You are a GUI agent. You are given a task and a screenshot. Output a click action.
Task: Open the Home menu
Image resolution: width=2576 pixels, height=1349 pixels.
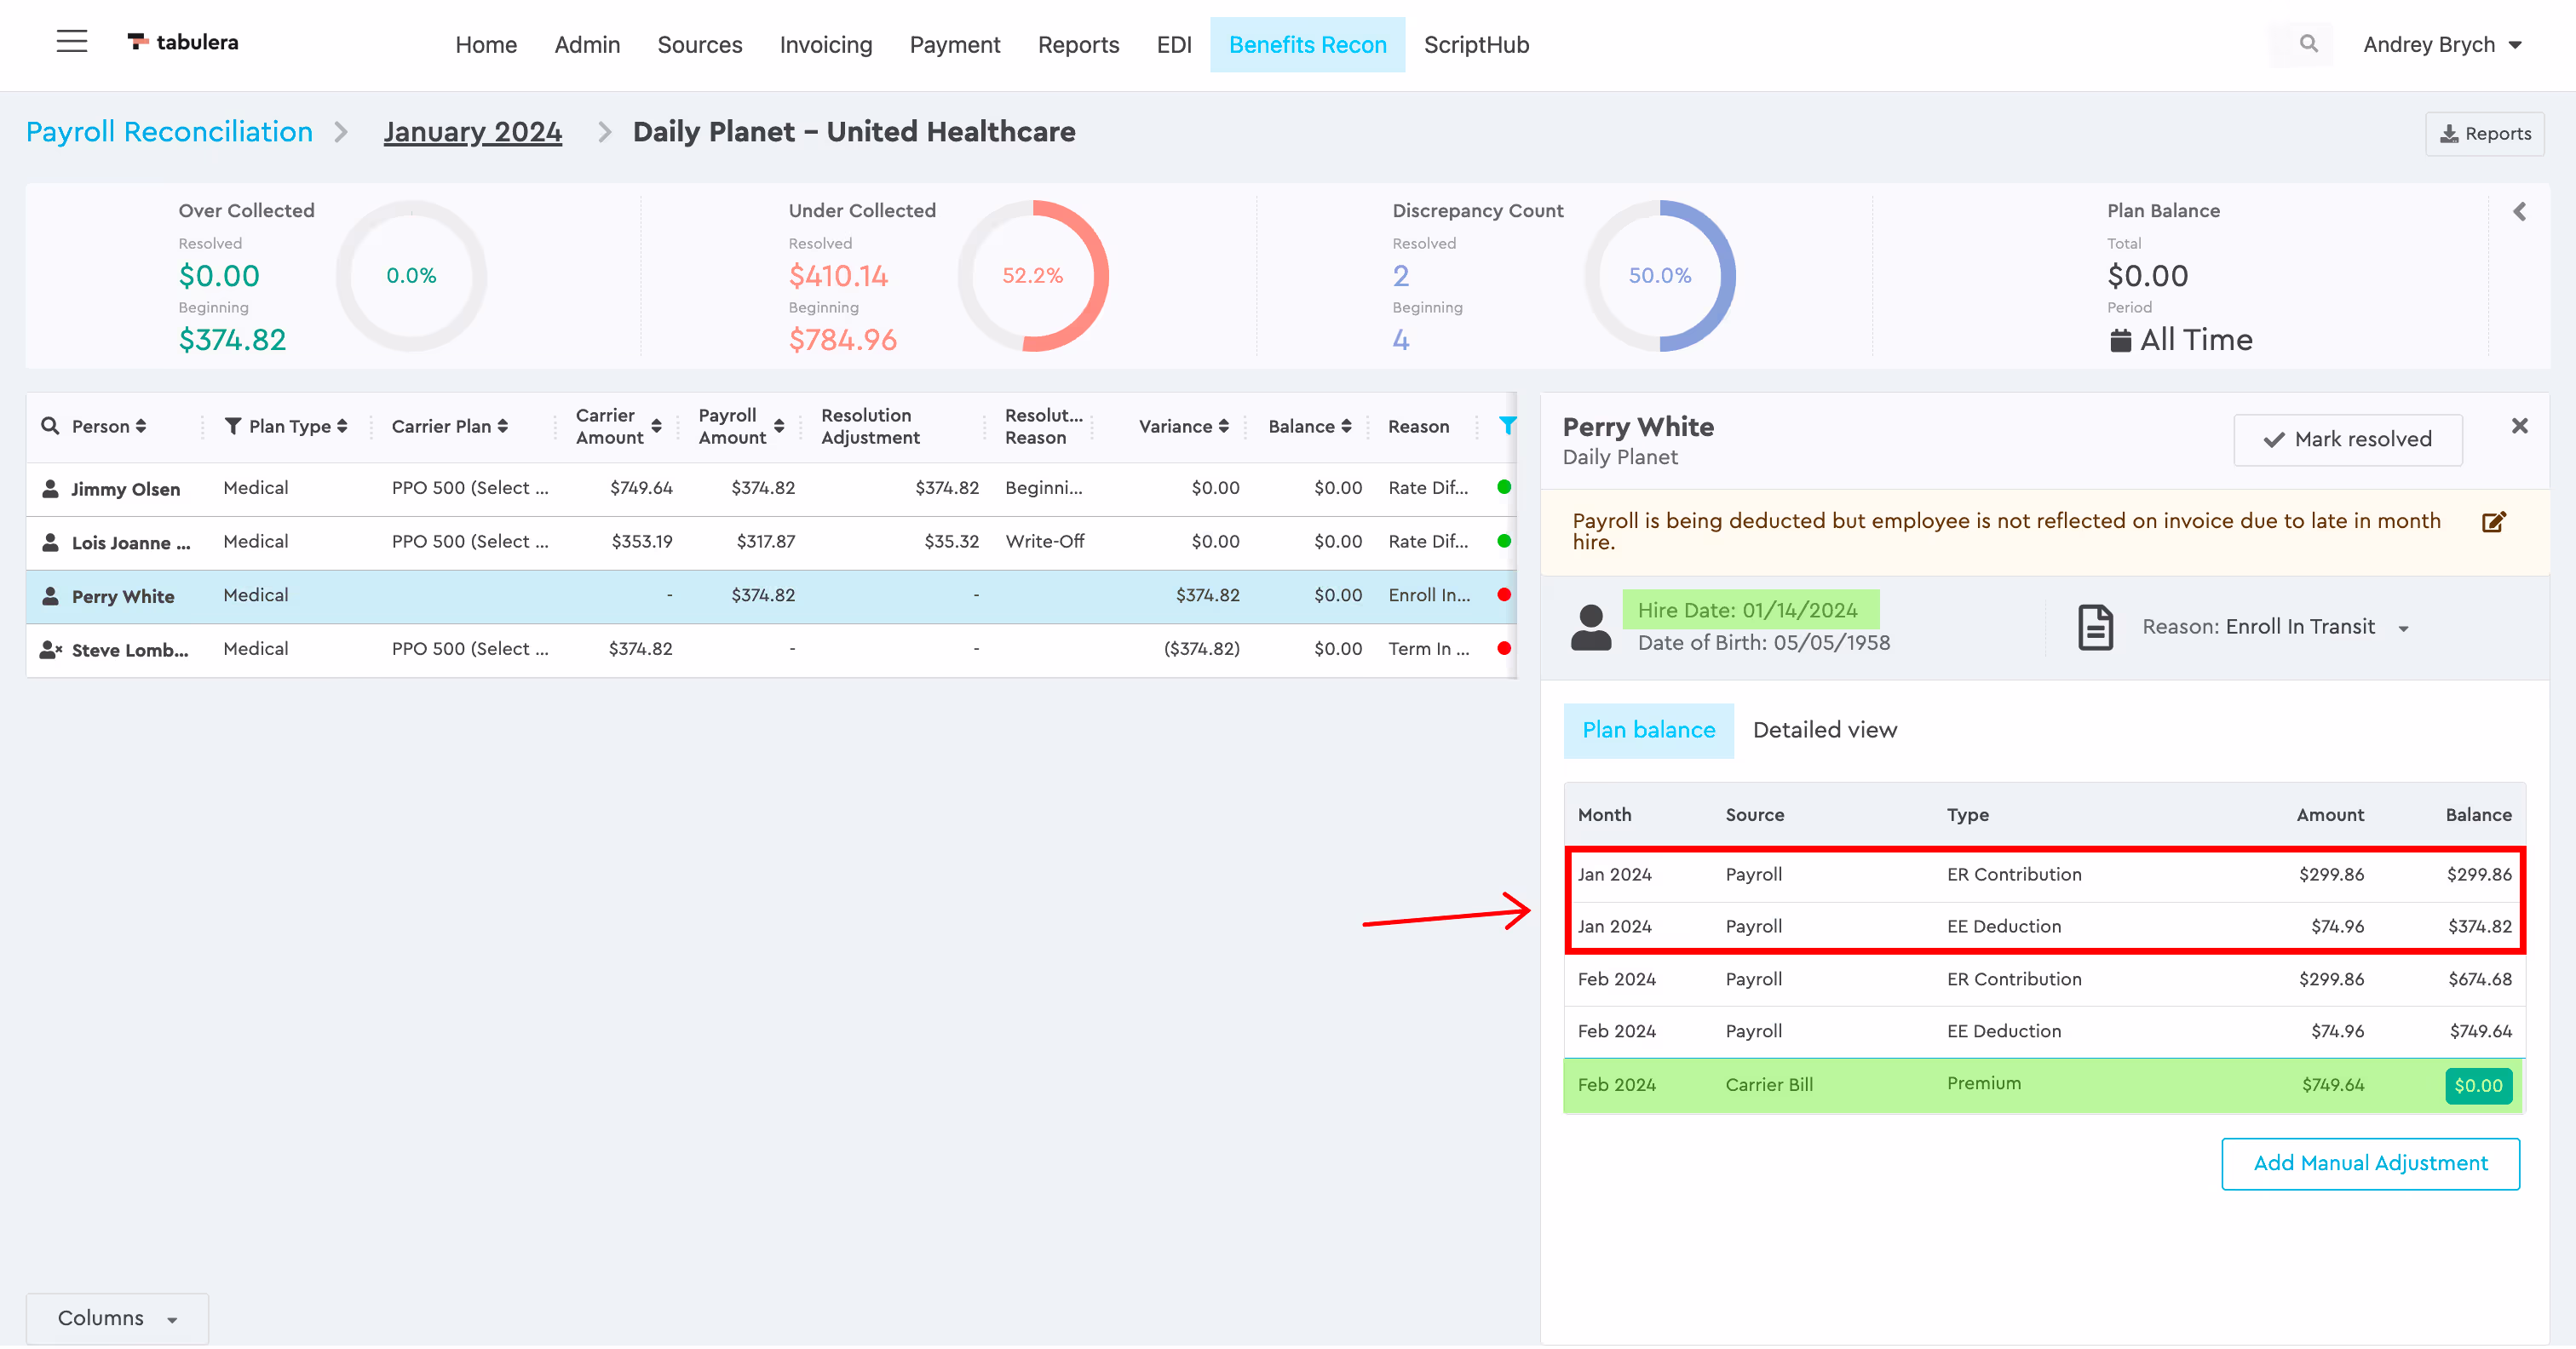(486, 45)
